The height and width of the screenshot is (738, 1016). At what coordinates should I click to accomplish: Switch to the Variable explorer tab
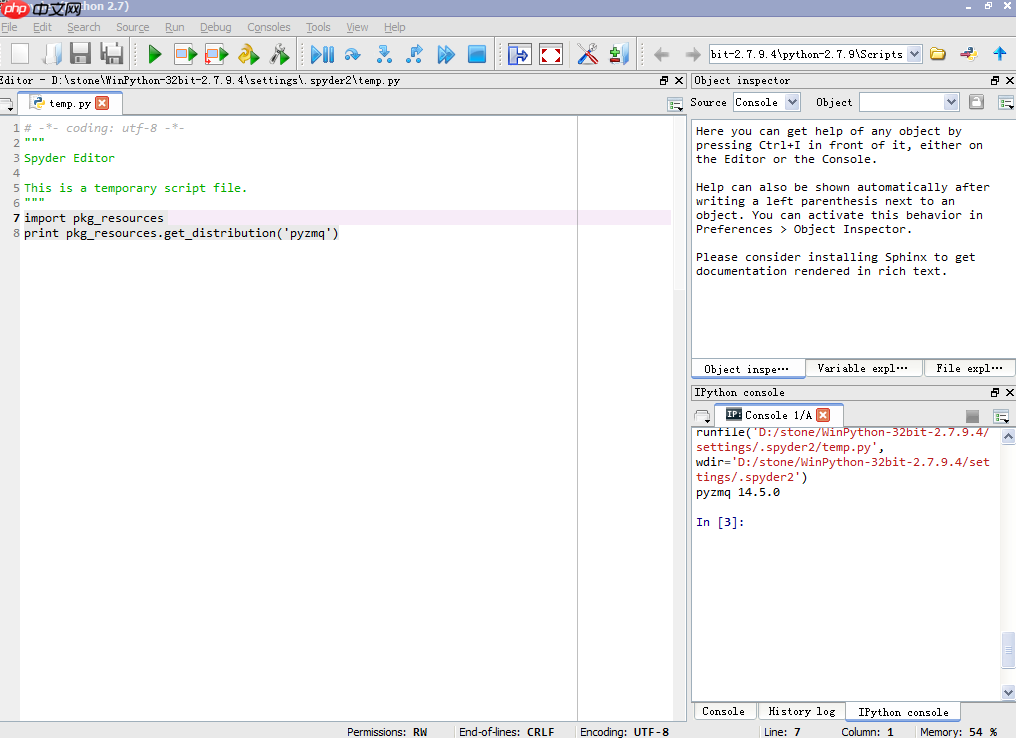click(x=863, y=369)
